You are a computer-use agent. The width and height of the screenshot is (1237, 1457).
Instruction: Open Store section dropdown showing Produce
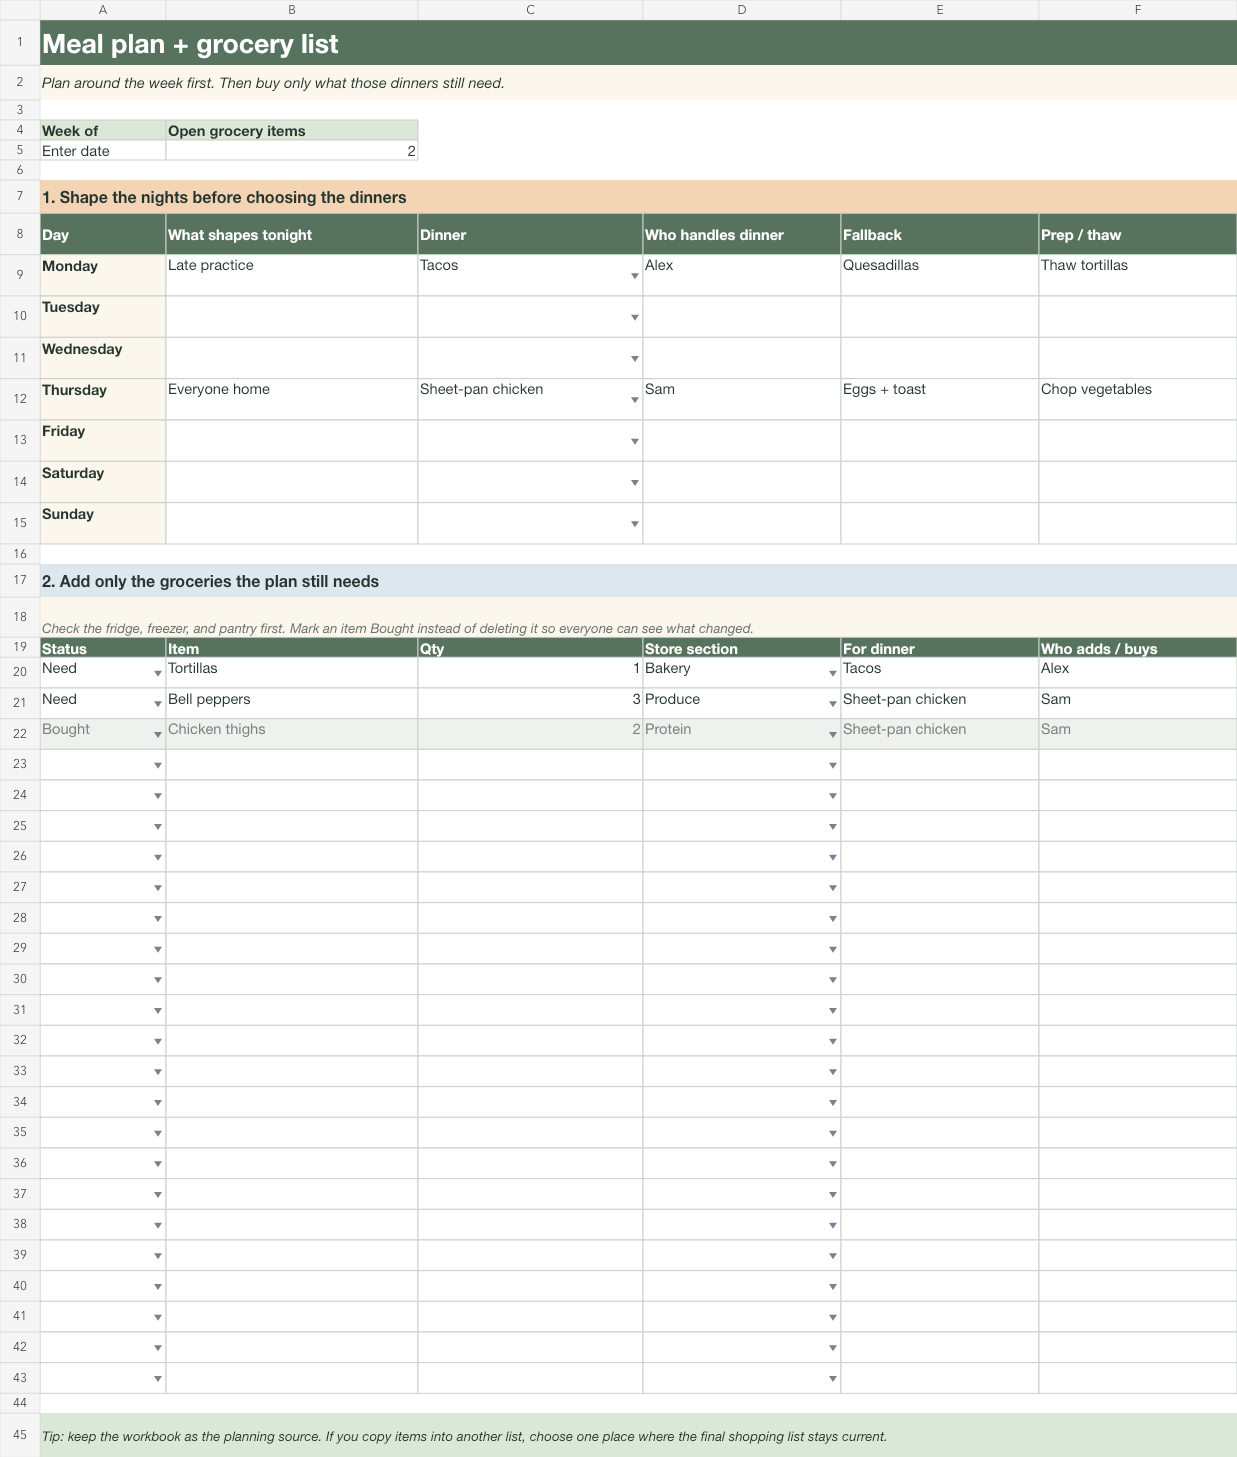[x=832, y=704]
